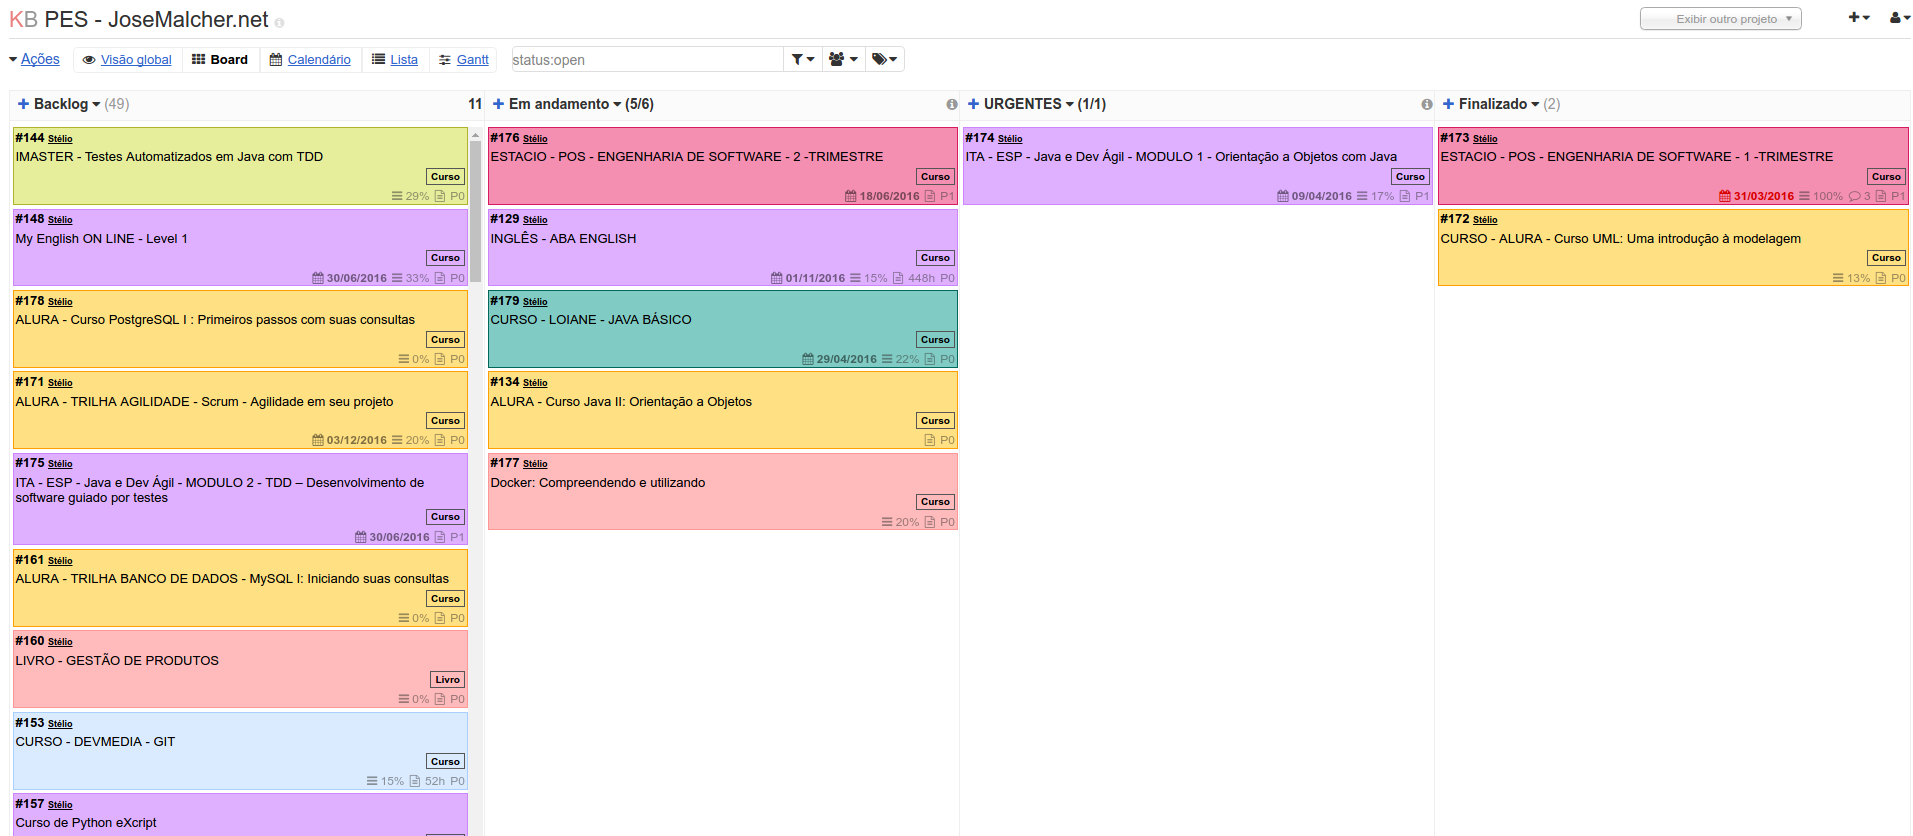
Task: Open task #174 dropdown menu
Action: click(980, 138)
